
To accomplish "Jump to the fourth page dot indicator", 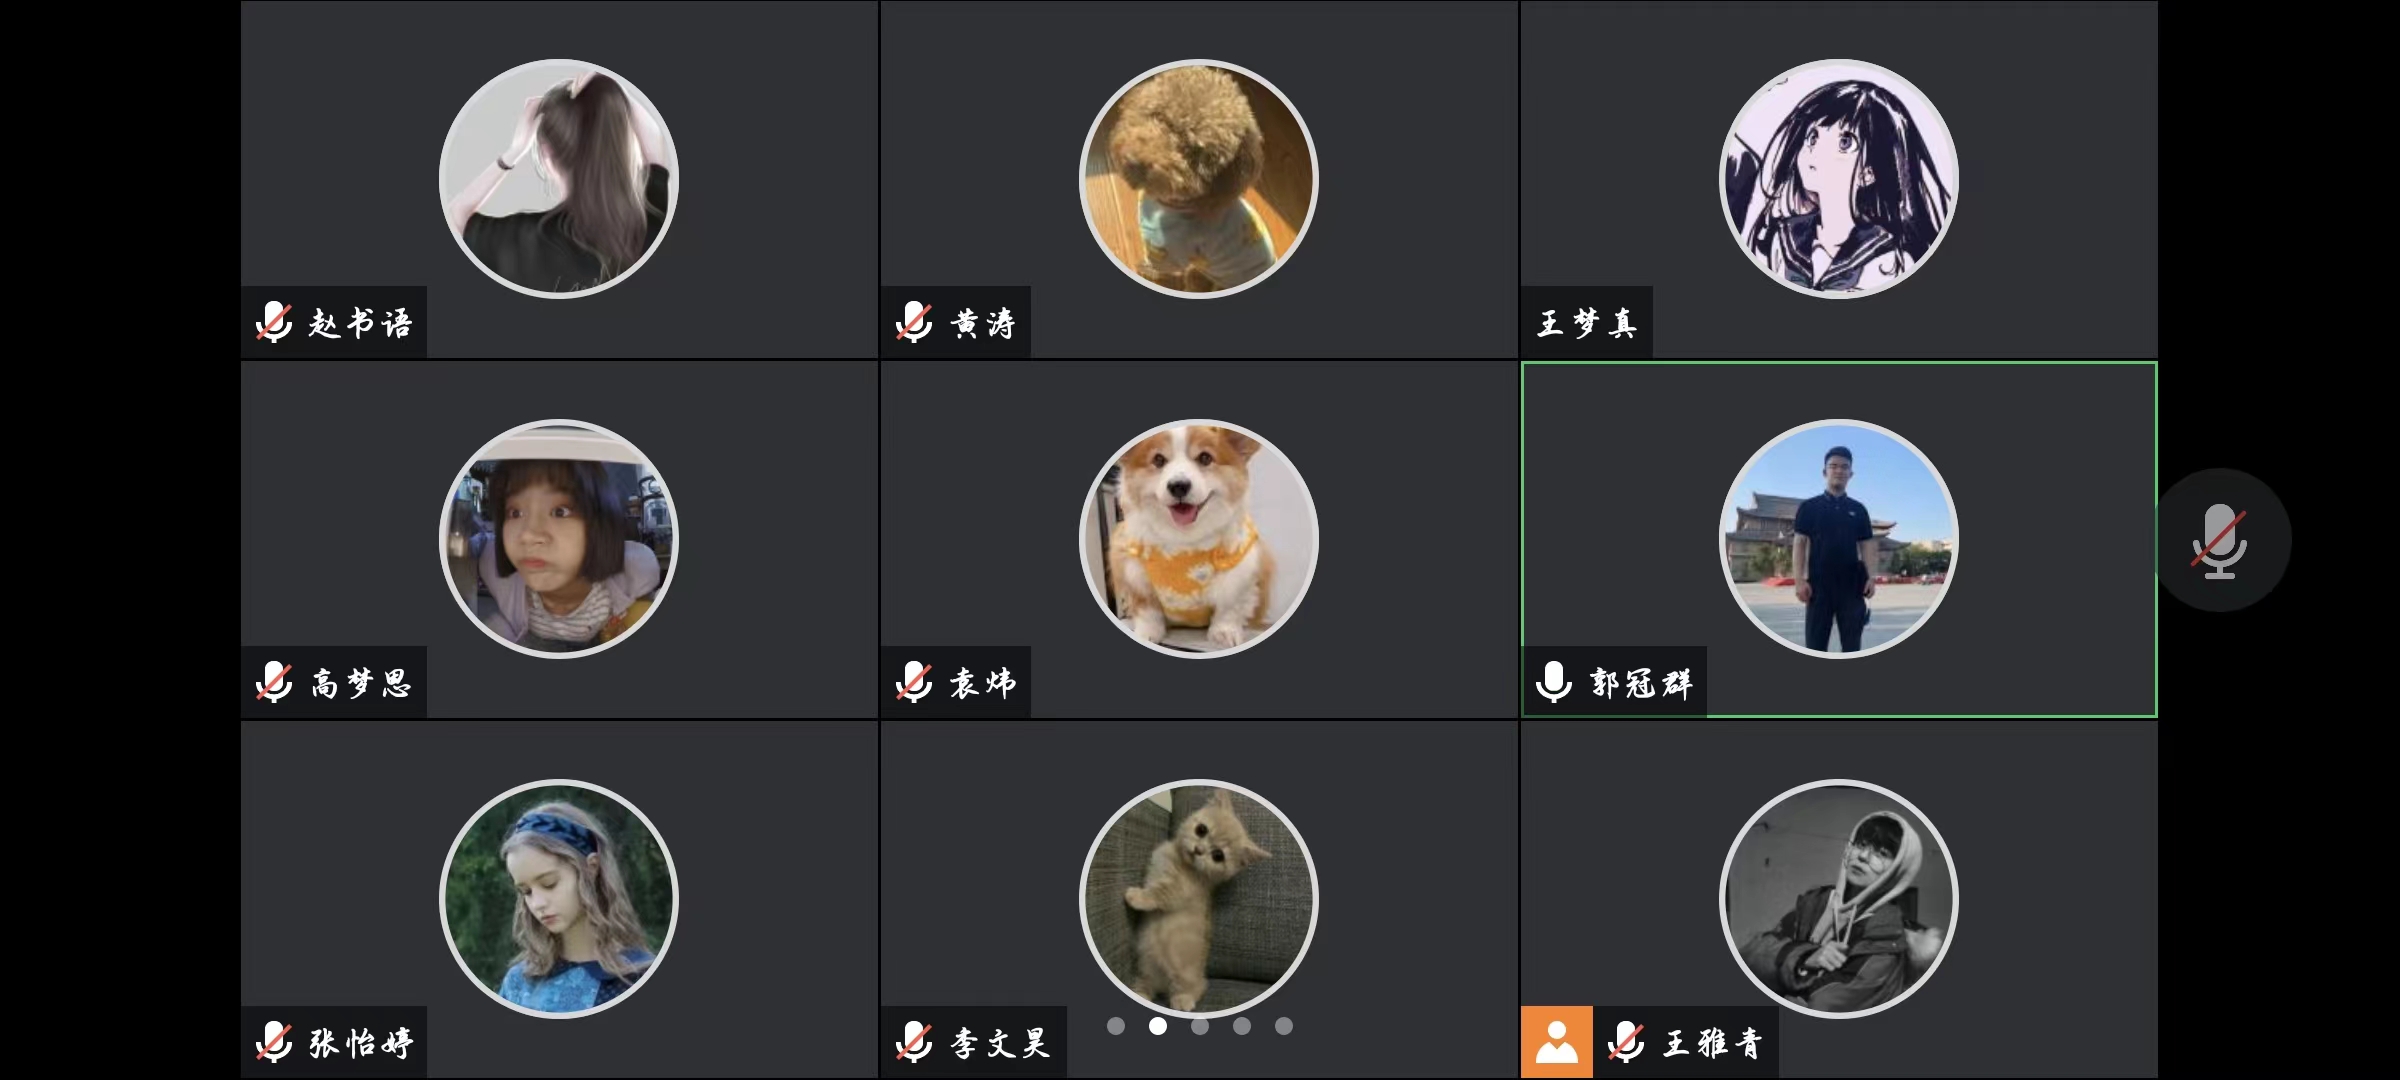I will click(x=1242, y=1026).
